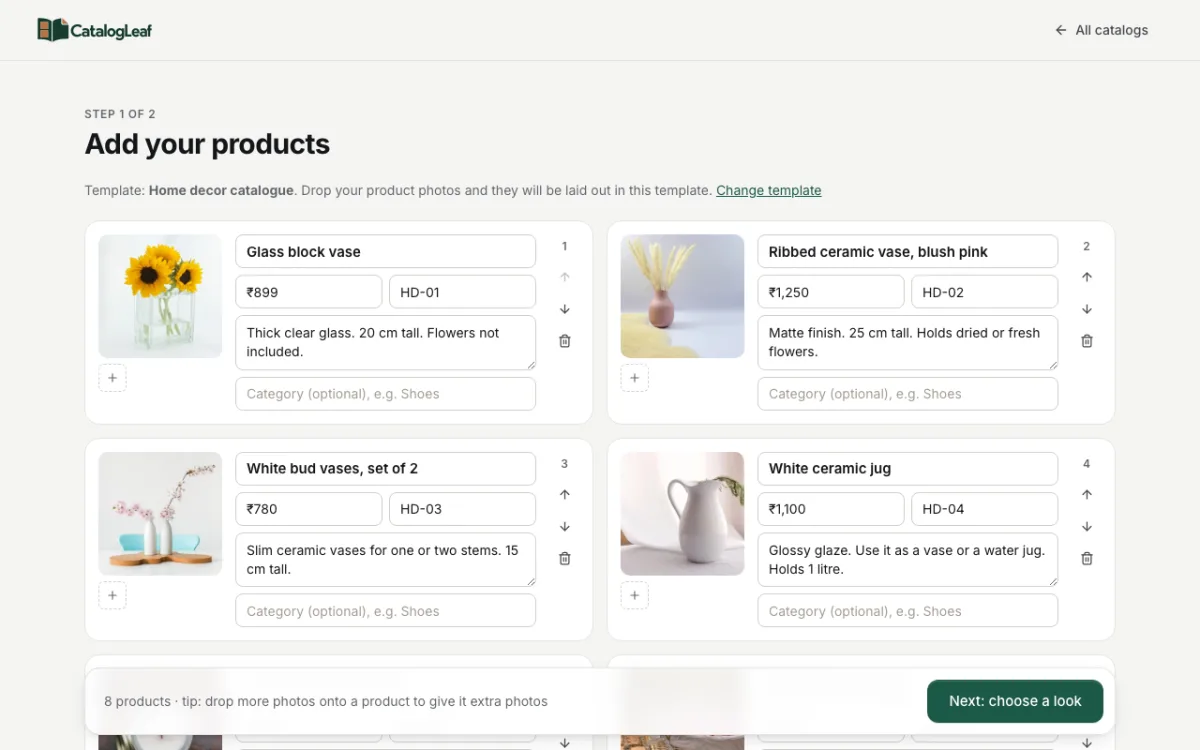Move White bud vases up
Screen dimensions: 1200x750
(565, 495)
